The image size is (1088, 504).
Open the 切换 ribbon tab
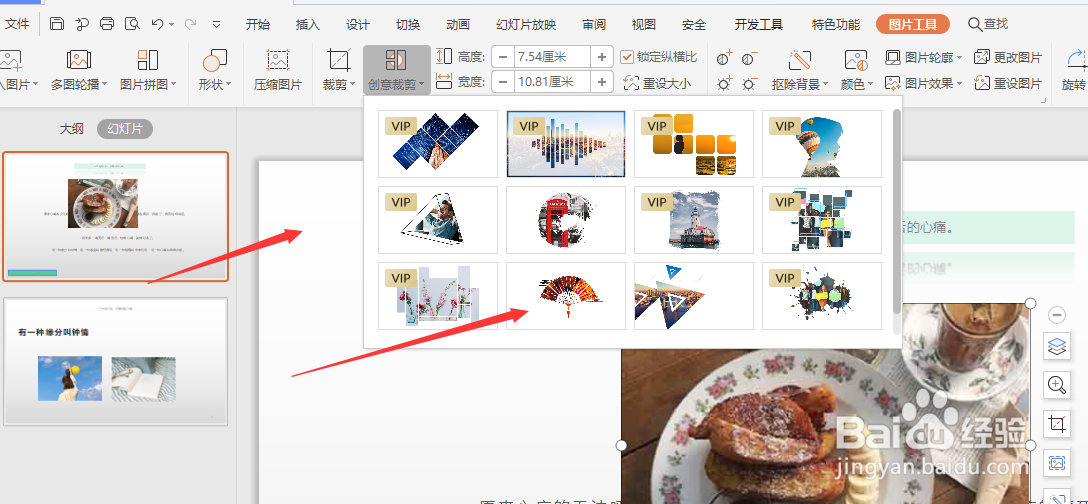(408, 24)
